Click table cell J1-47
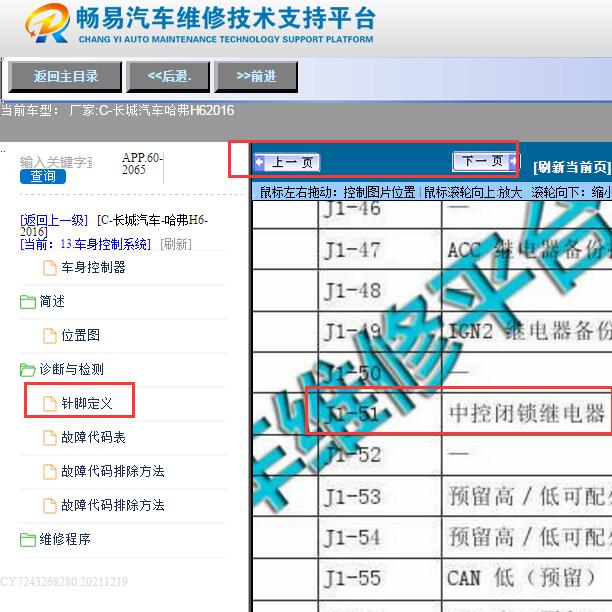Viewport: 612px width, 612px height. coord(380,249)
